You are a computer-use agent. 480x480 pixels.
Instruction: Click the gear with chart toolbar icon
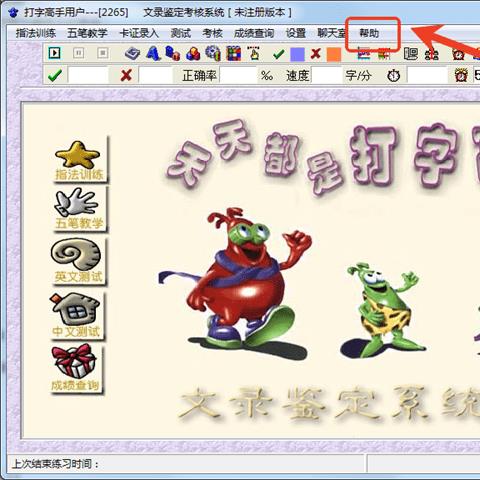pos(213,53)
